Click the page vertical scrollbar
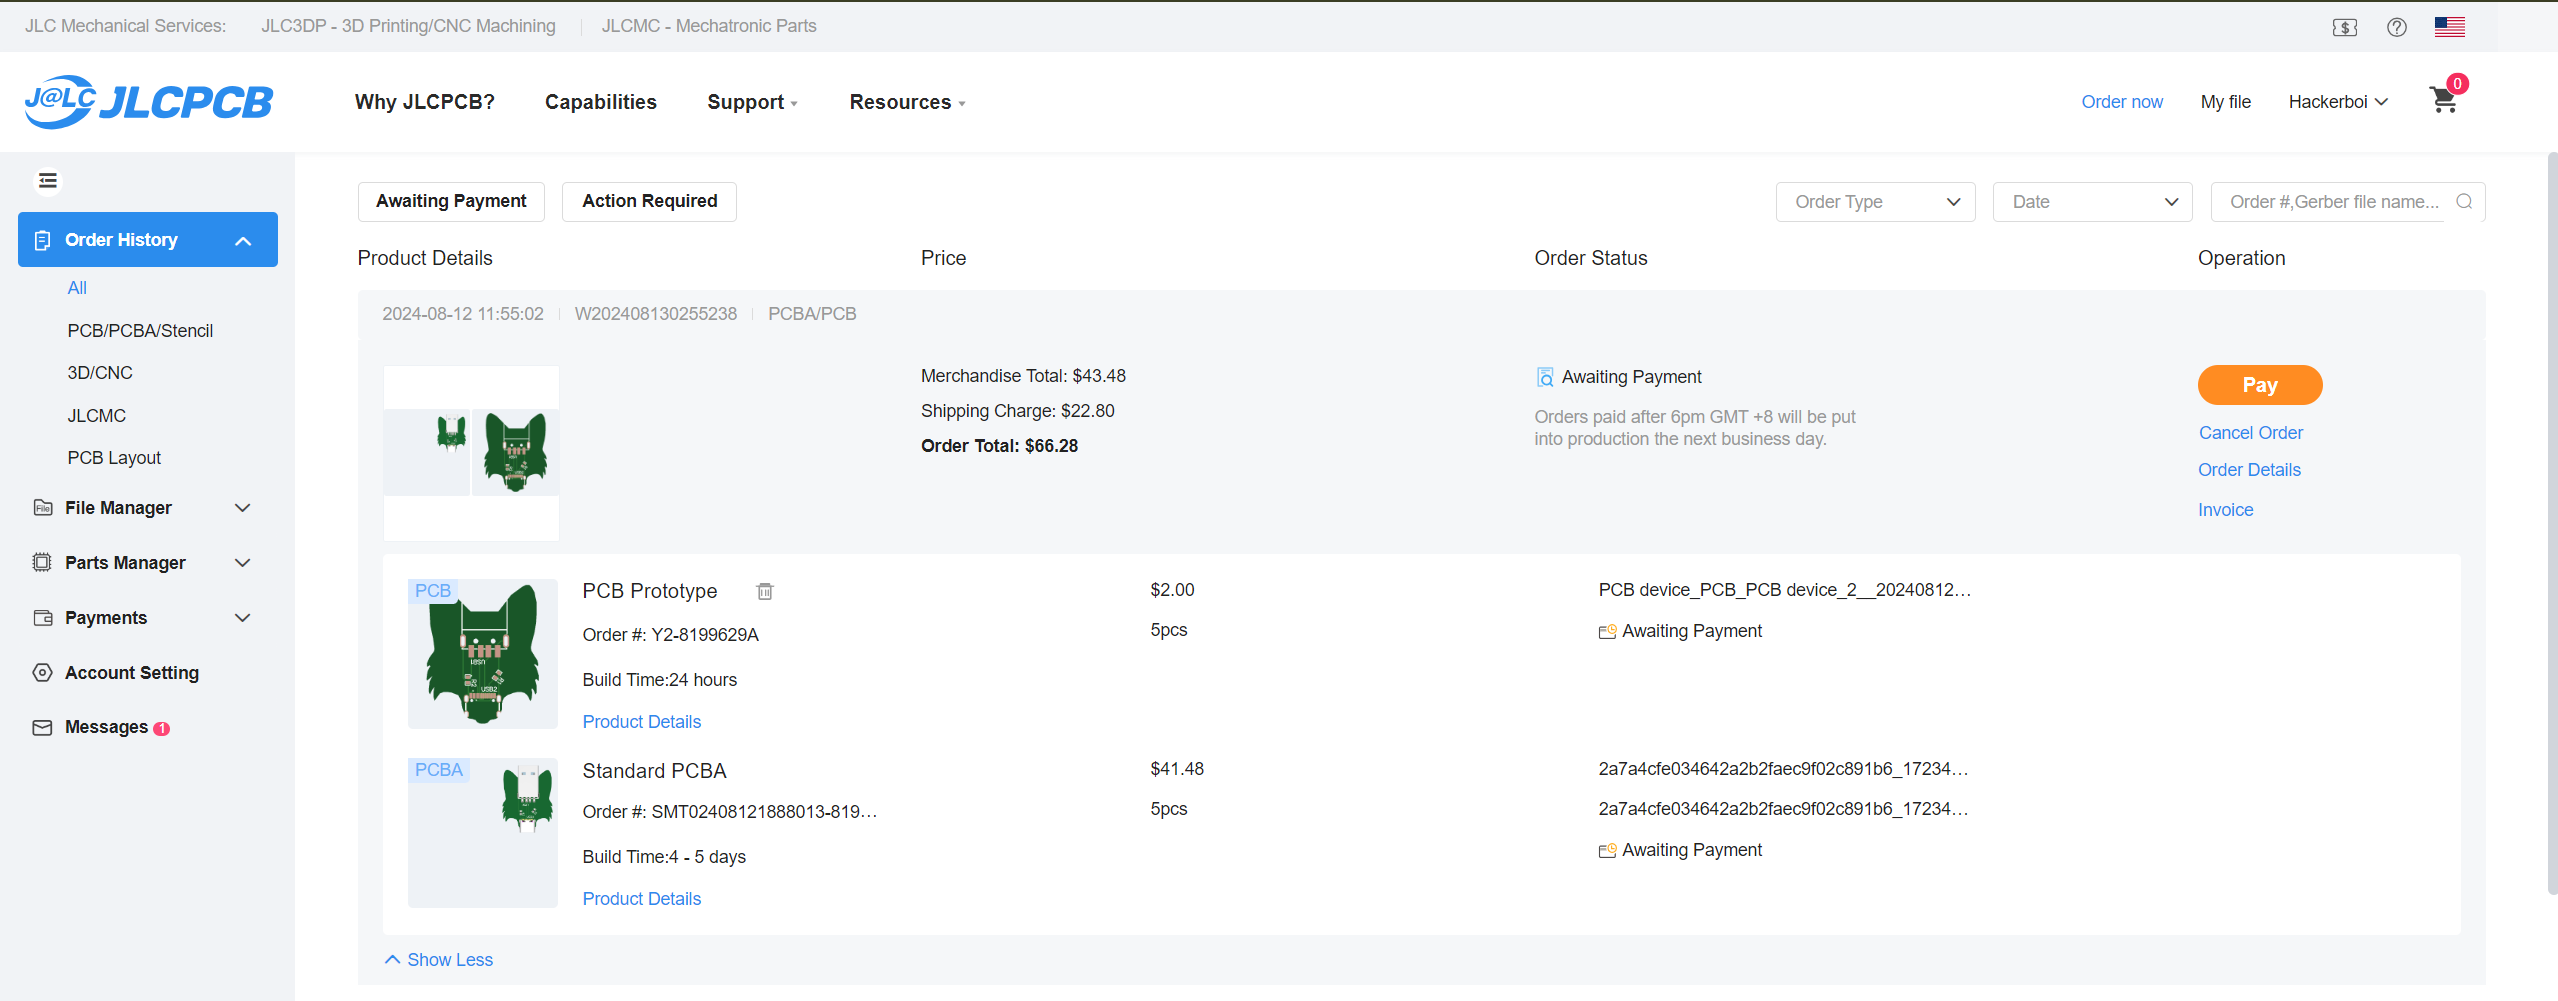Screen dimensions: 2558x1001 click(2552, 523)
